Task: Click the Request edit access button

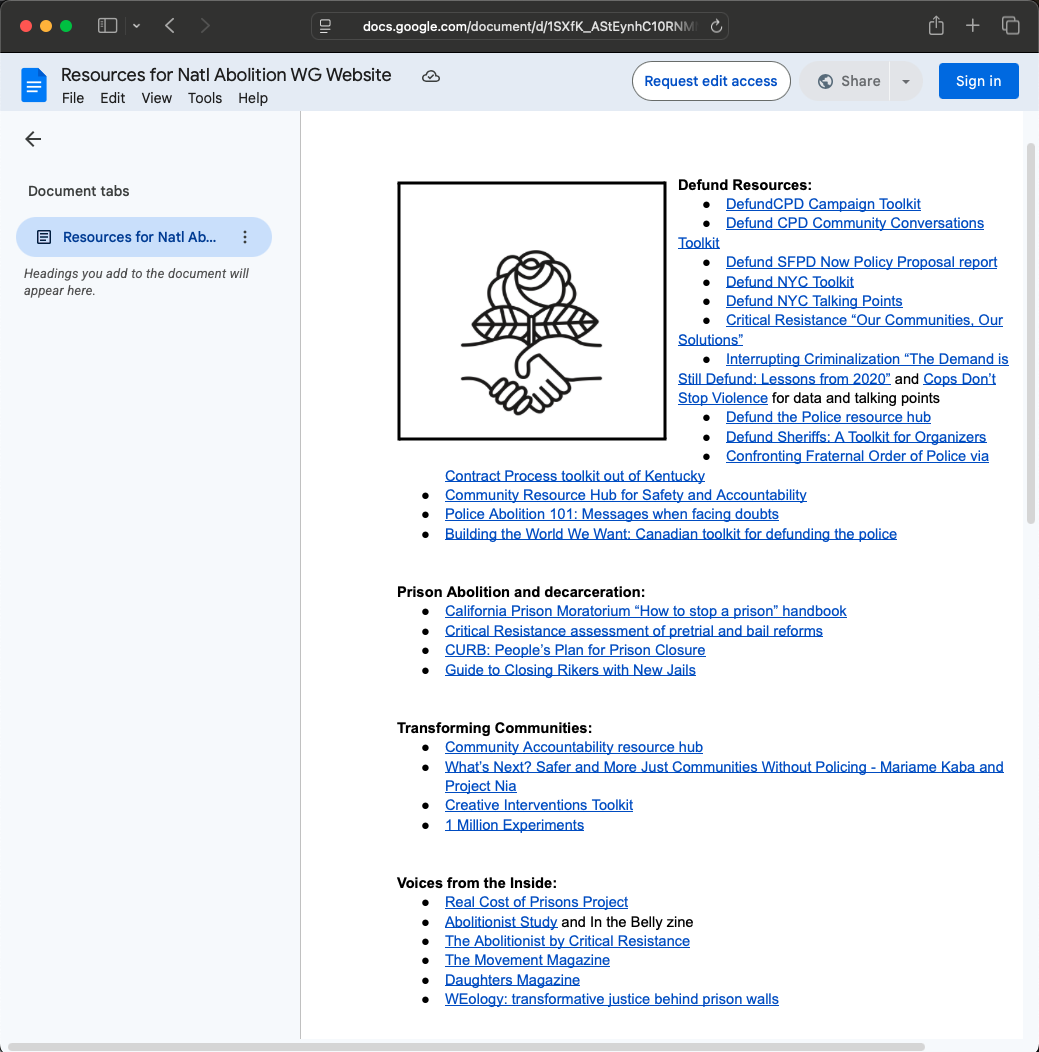Action: (x=710, y=81)
